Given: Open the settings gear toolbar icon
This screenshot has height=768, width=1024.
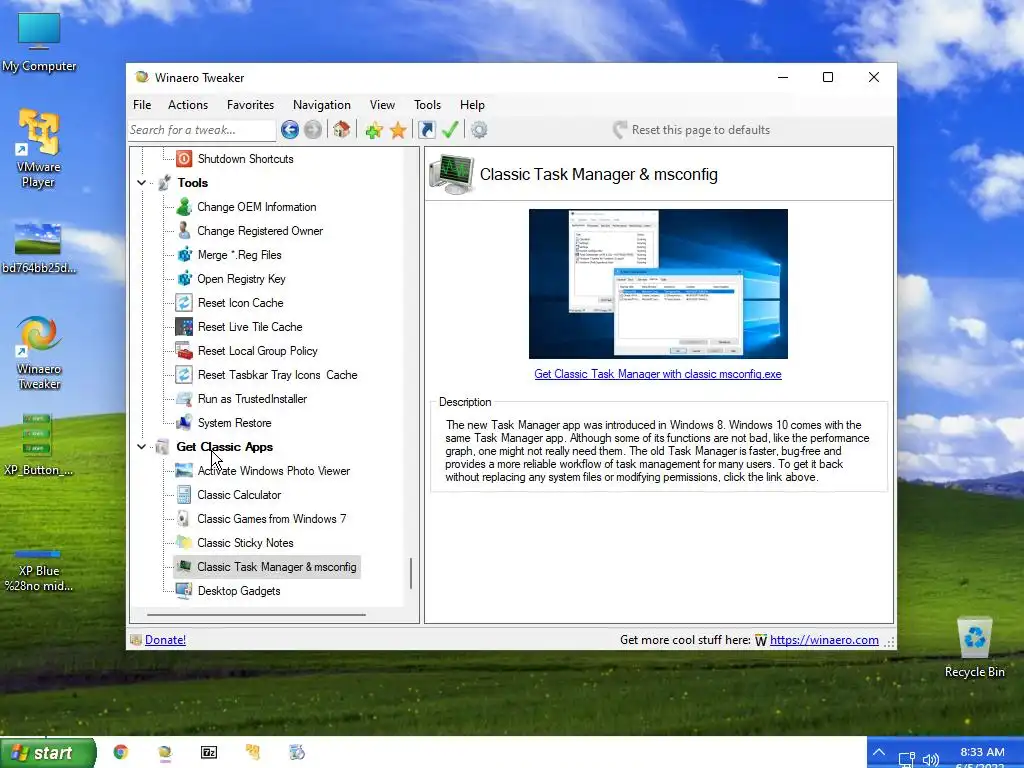Looking at the screenshot, I should (x=479, y=130).
